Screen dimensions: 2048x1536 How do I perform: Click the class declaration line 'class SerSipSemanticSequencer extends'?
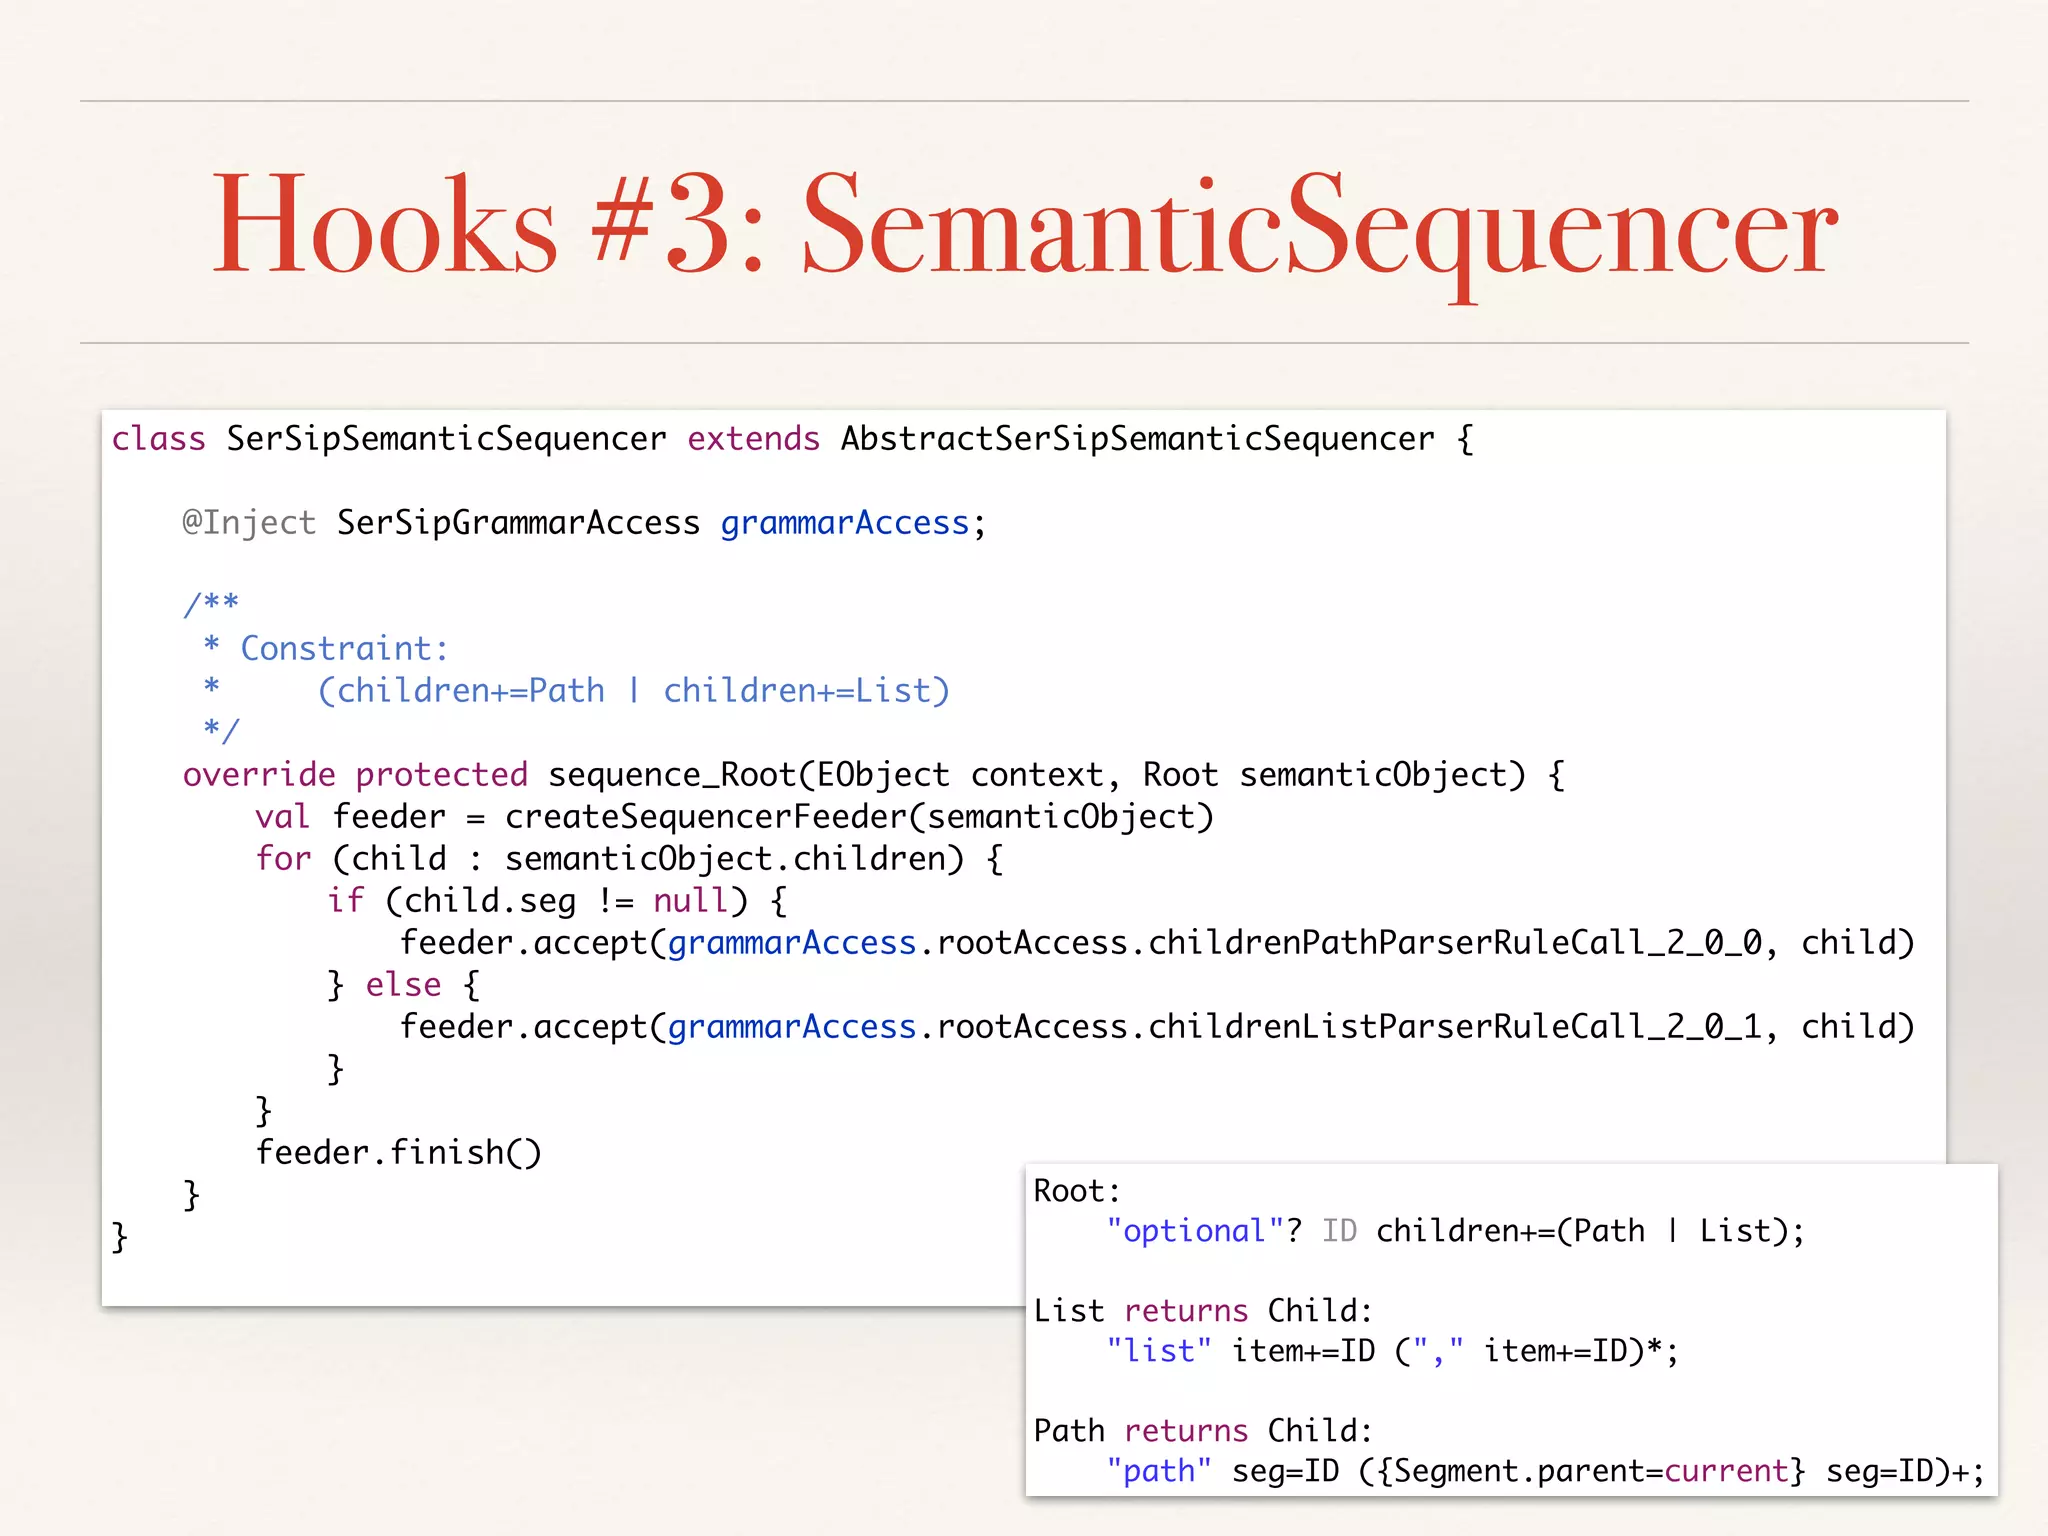tap(792, 440)
